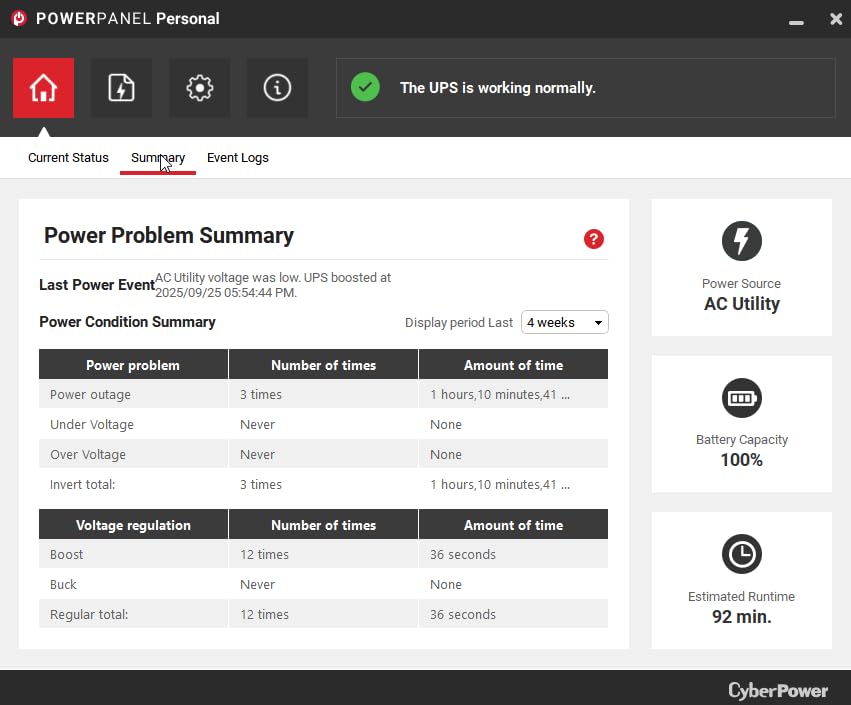Select the Boost row in voltage table
Image resolution: width=851 pixels, height=705 pixels.
(323, 555)
